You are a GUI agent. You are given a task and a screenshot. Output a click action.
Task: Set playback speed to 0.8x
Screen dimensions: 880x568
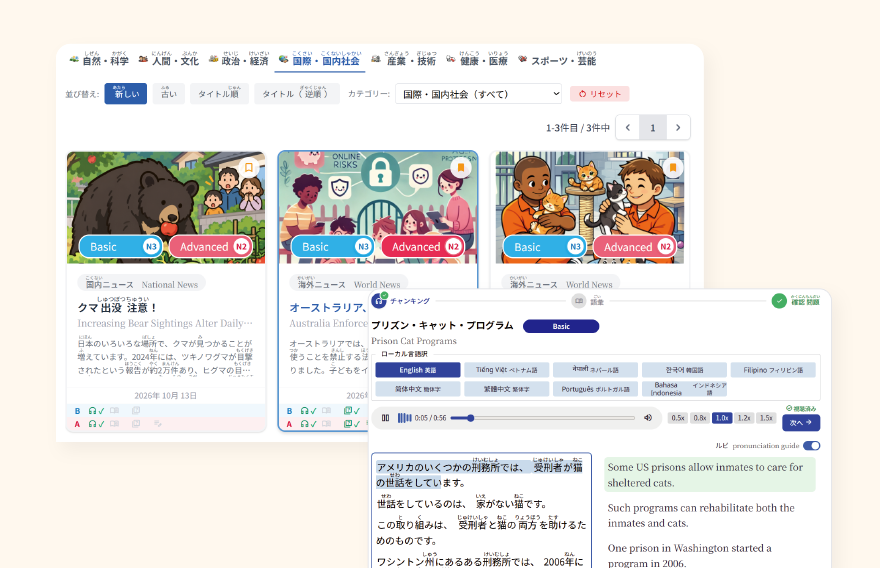coord(700,418)
